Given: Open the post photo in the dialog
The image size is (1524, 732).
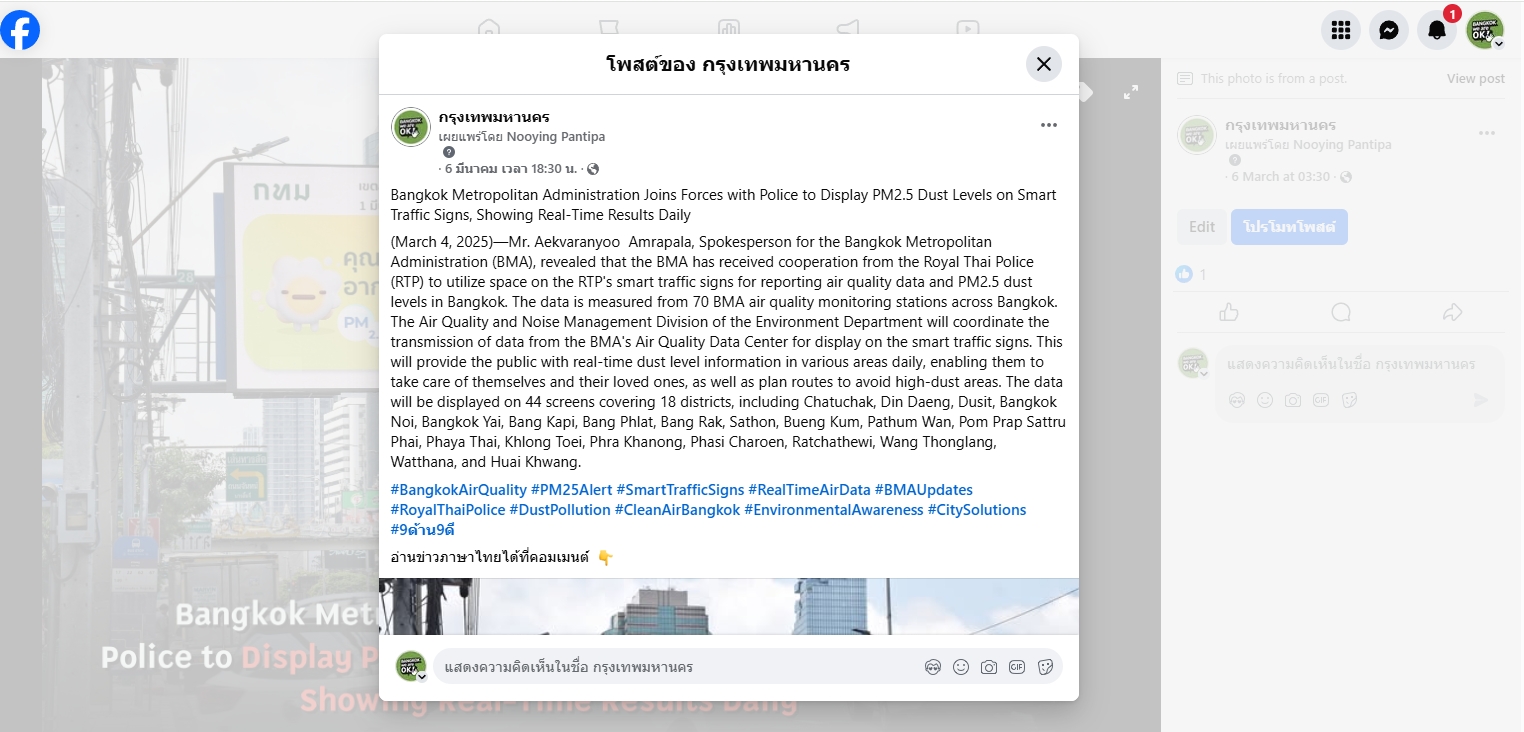Looking at the screenshot, I should [x=729, y=606].
